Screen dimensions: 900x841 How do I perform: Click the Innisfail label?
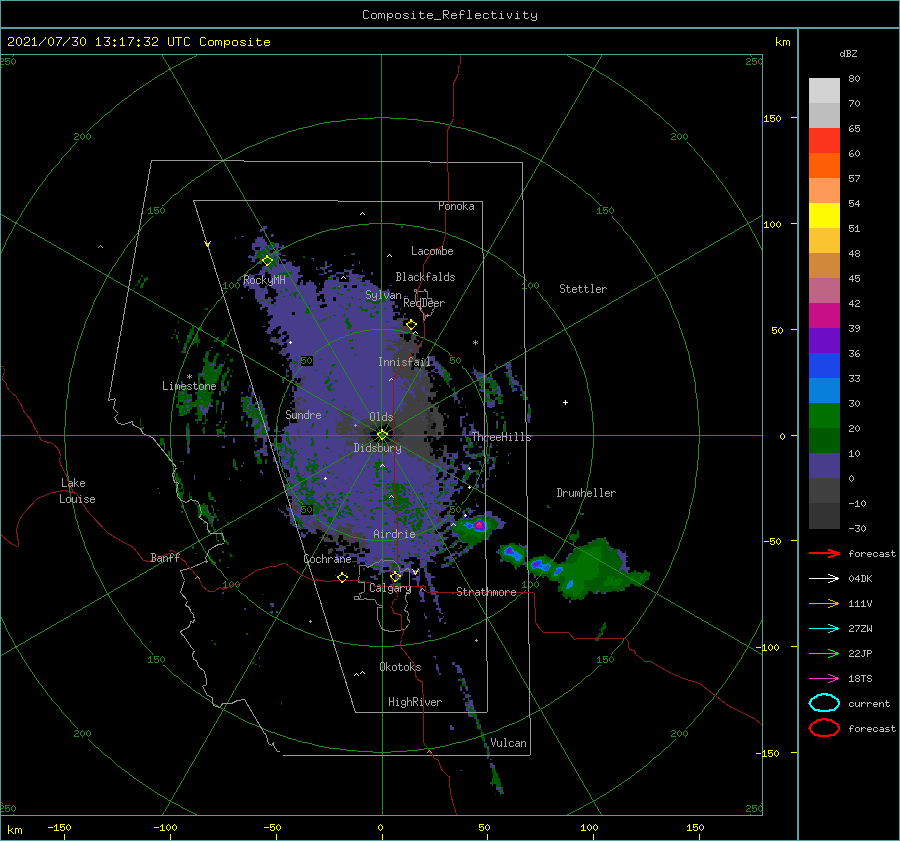tap(404, 362)
